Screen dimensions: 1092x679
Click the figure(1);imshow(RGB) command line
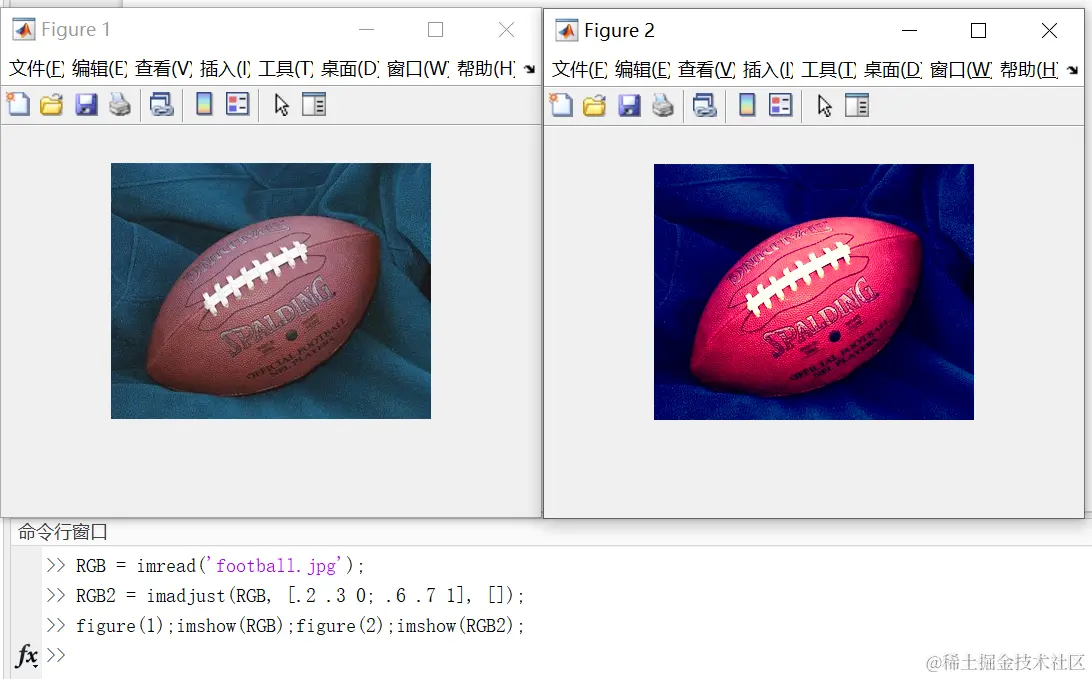click(299, 625)
